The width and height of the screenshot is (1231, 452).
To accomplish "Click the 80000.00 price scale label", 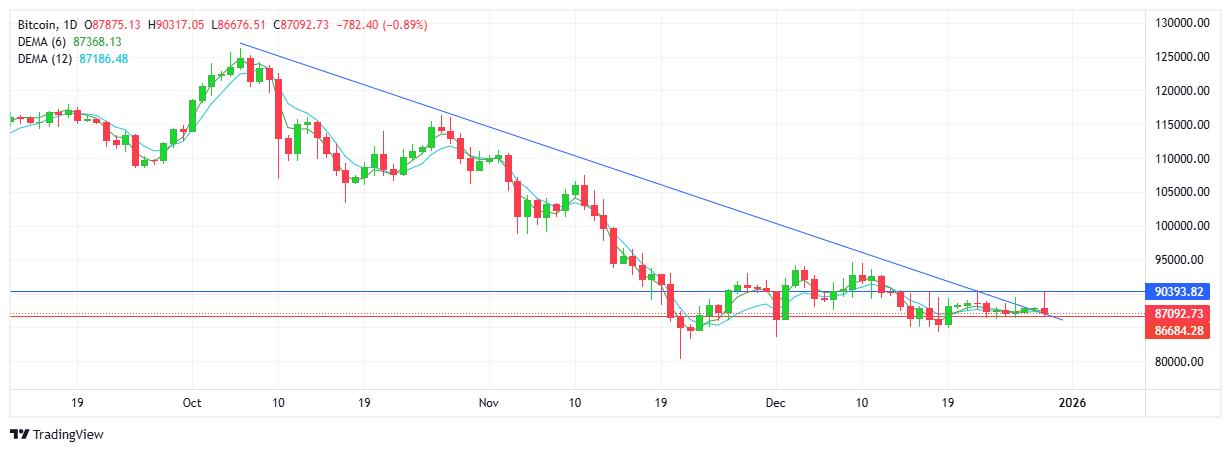I will [x=1181, y=362].
